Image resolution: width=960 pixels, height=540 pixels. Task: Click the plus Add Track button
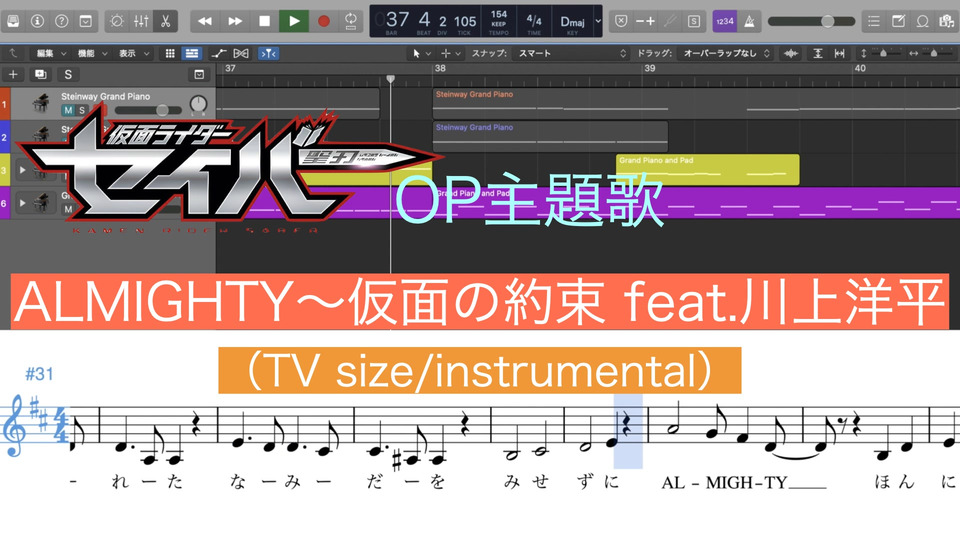[x=13, y=74]
